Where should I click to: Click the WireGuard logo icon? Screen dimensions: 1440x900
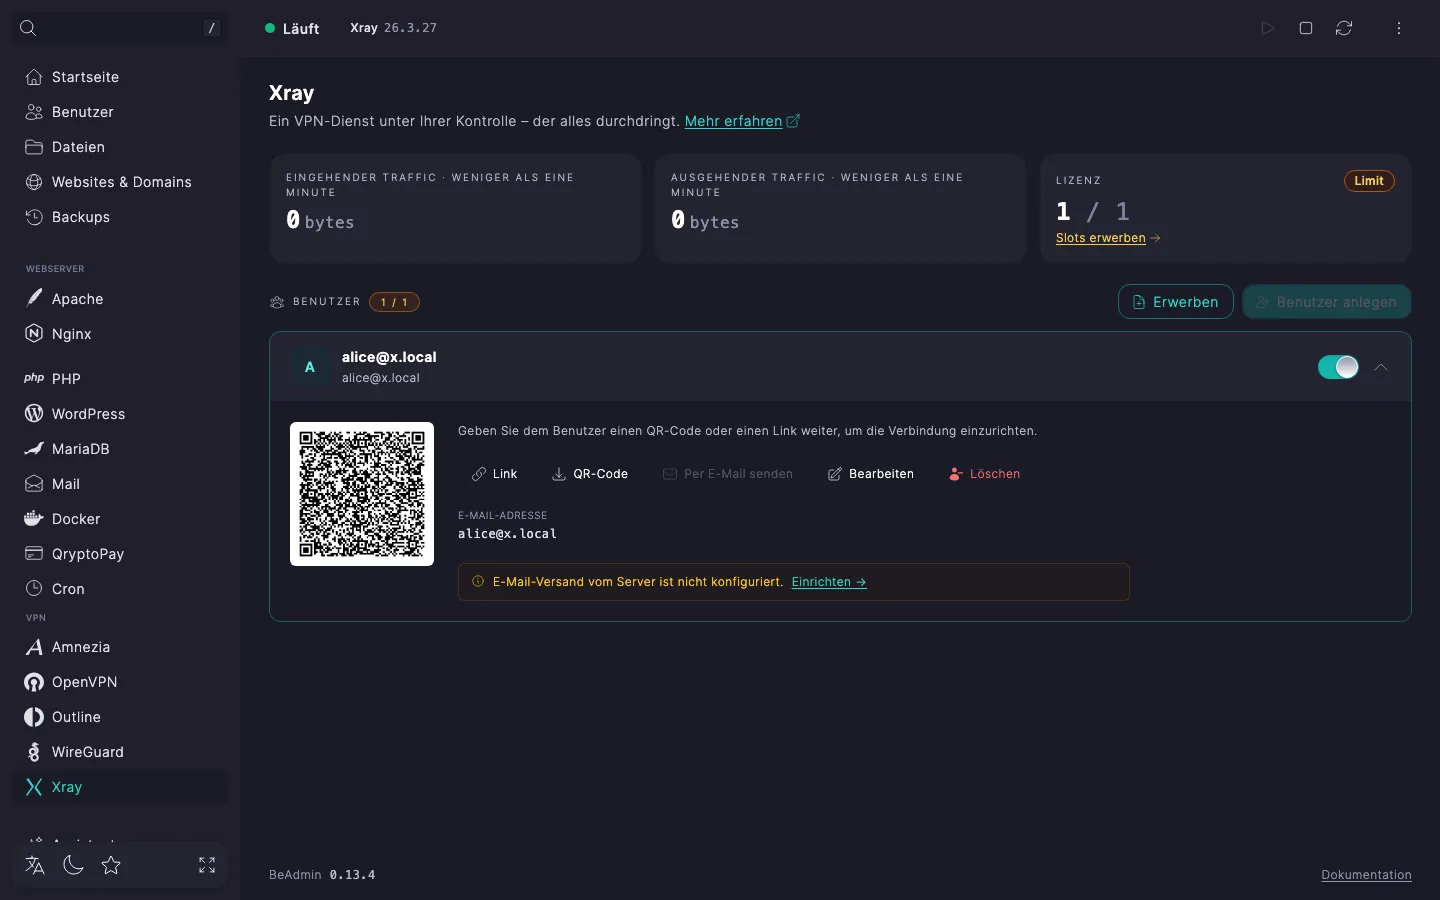pos(34,752)
